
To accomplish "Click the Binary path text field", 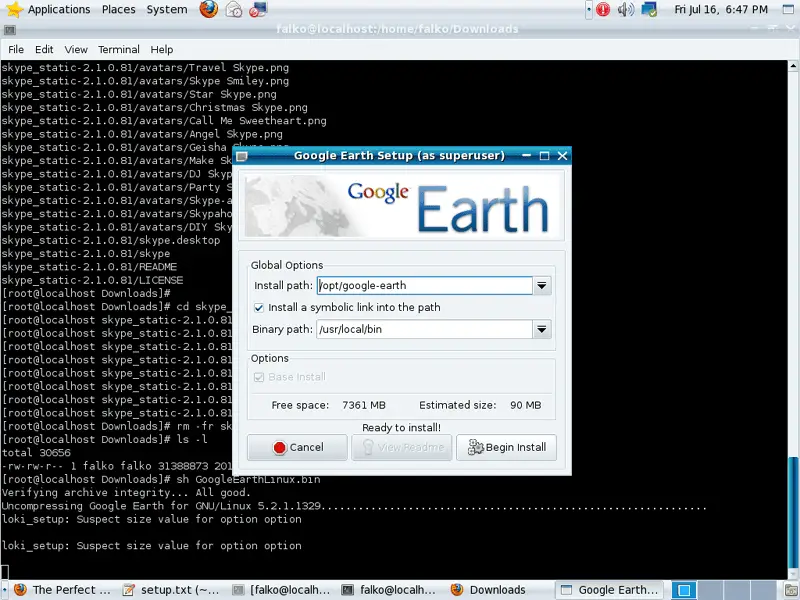I will [x=424, y=330].
